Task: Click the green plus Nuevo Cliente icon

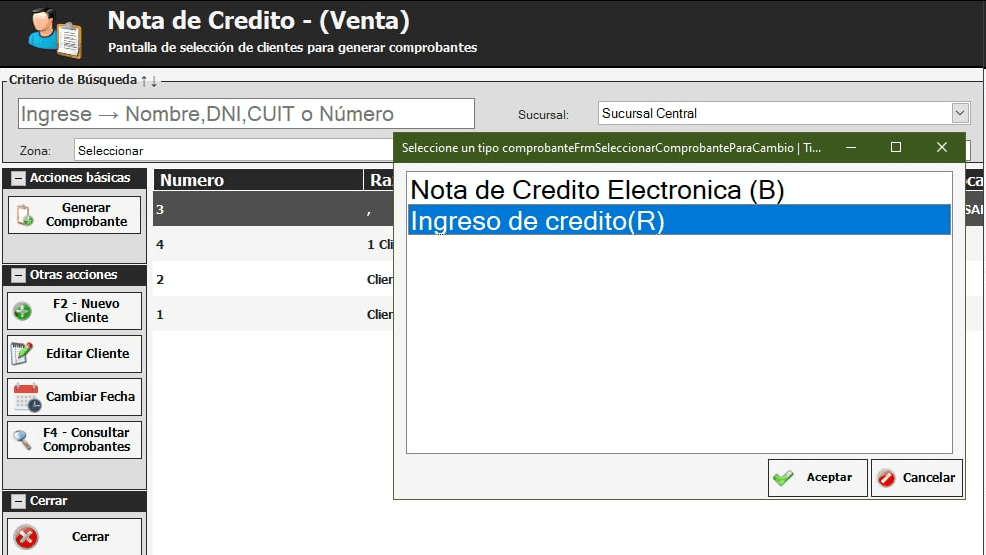Action: pyautogui.click(x=22, y=311)
